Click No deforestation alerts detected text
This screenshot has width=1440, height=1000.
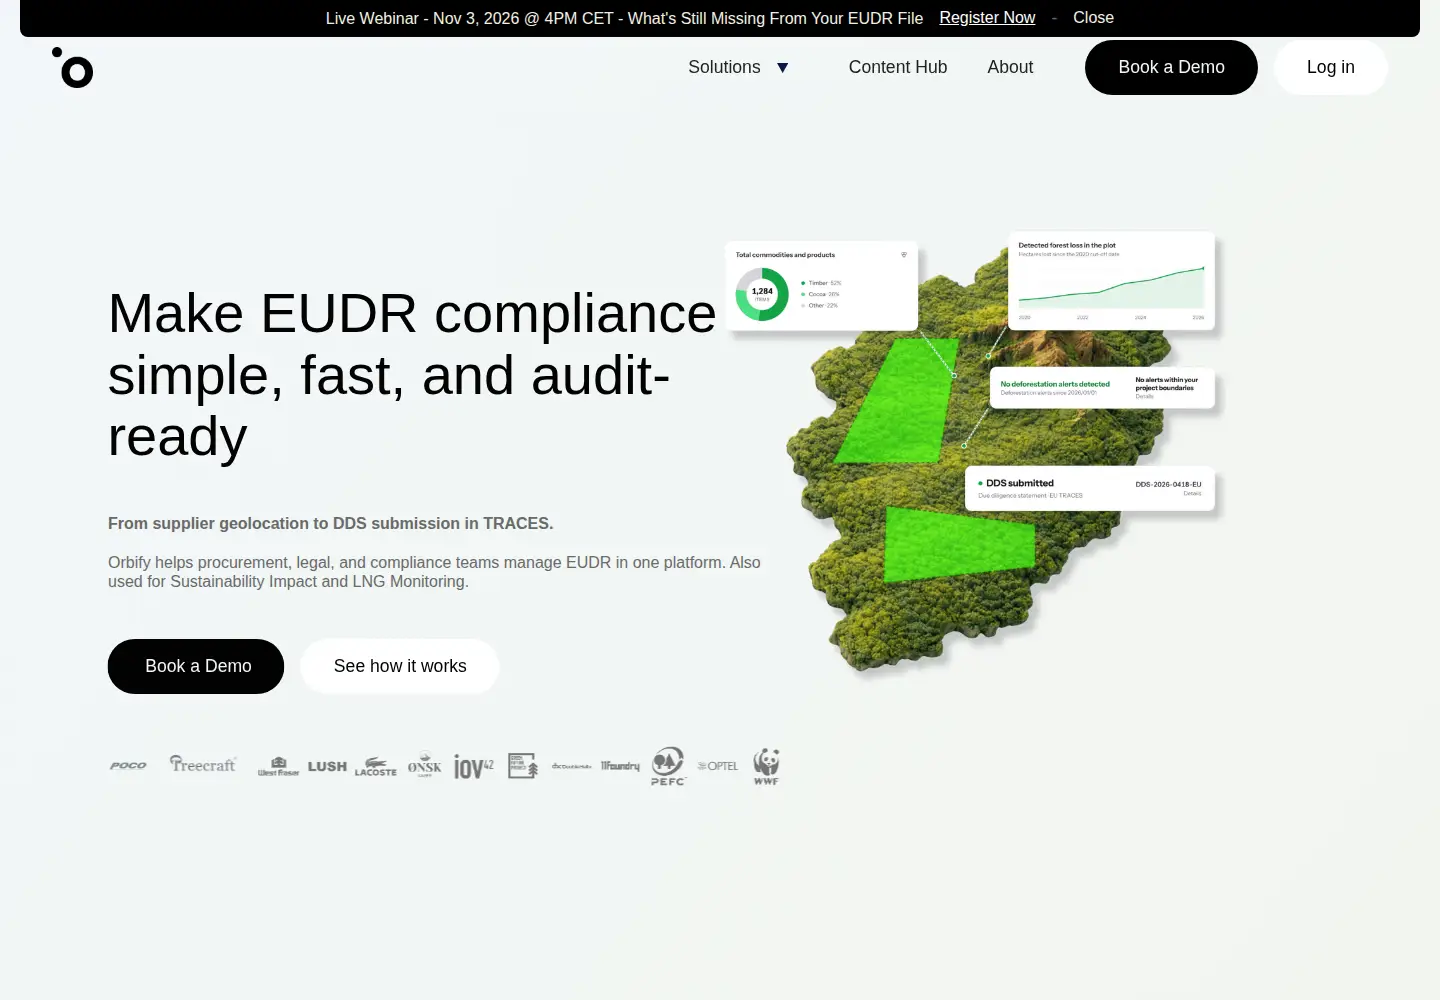[1055, 384]
